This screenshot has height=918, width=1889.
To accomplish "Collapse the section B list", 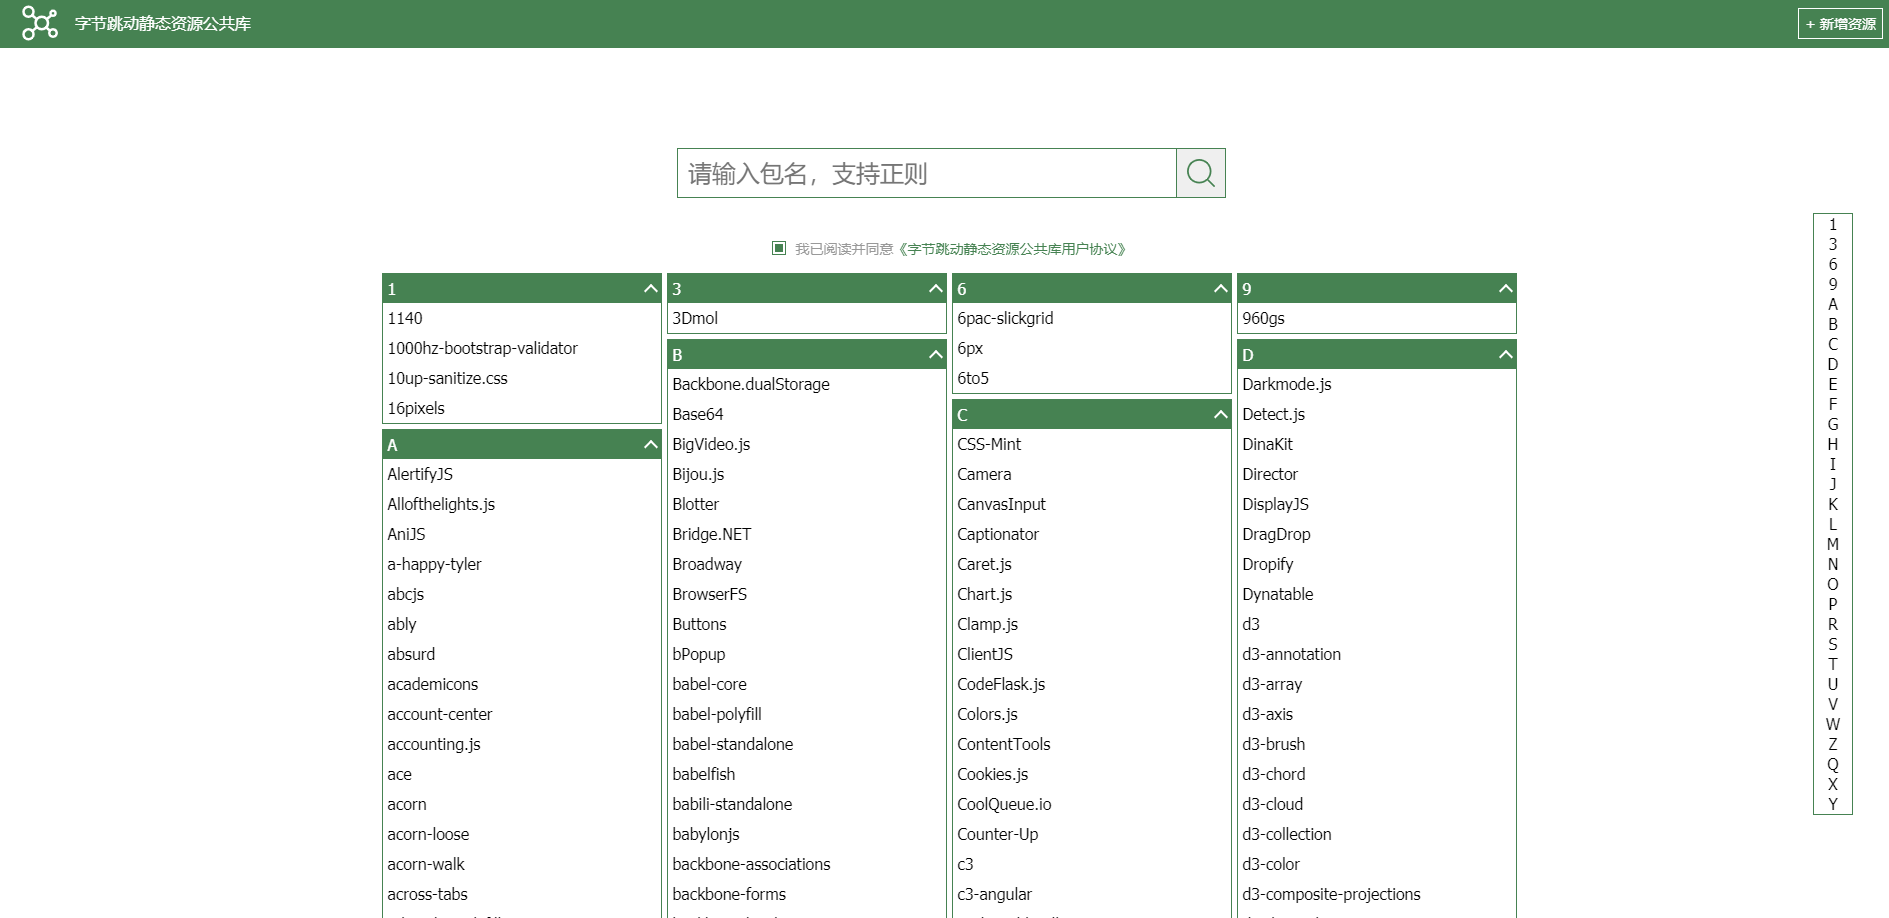I will tap(934, 353).
